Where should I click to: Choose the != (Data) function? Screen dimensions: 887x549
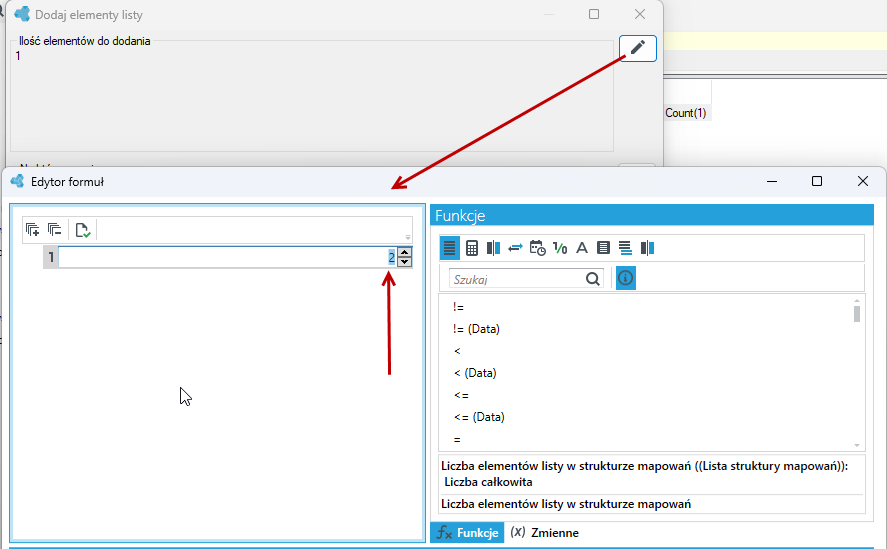tap(476, 329)
